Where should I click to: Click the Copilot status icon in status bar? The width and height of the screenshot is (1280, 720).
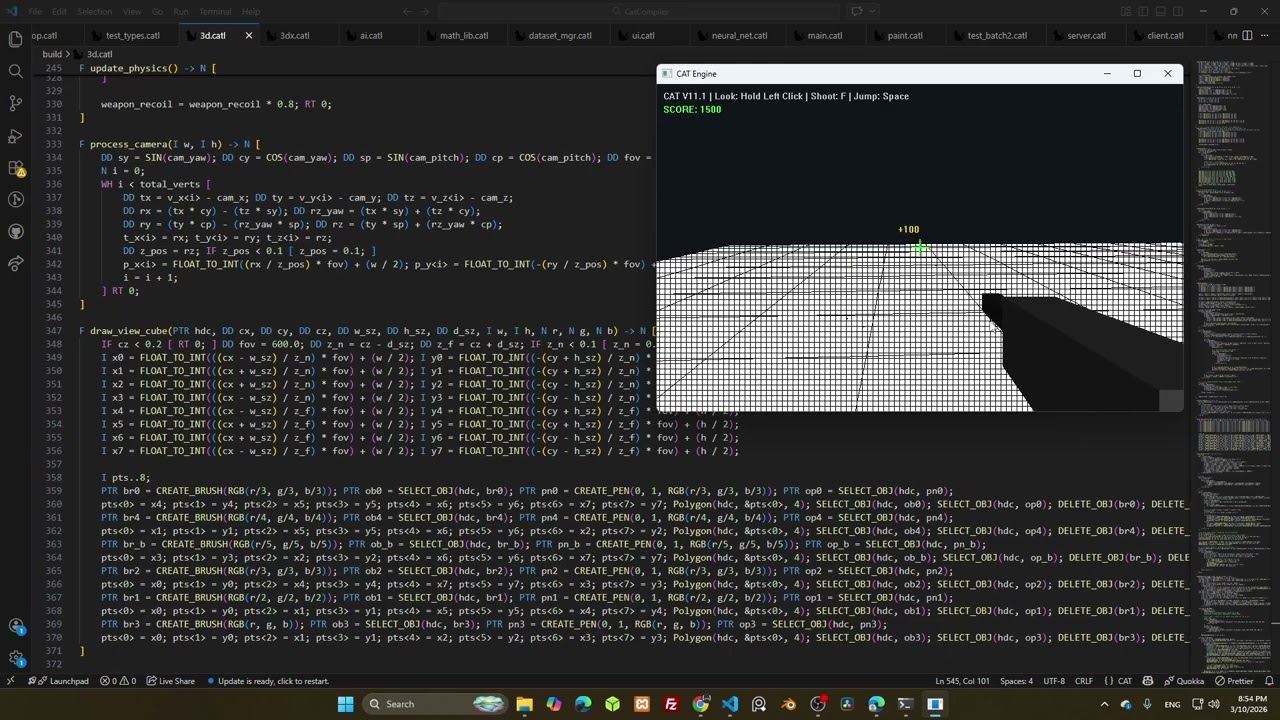point(1147,681)
